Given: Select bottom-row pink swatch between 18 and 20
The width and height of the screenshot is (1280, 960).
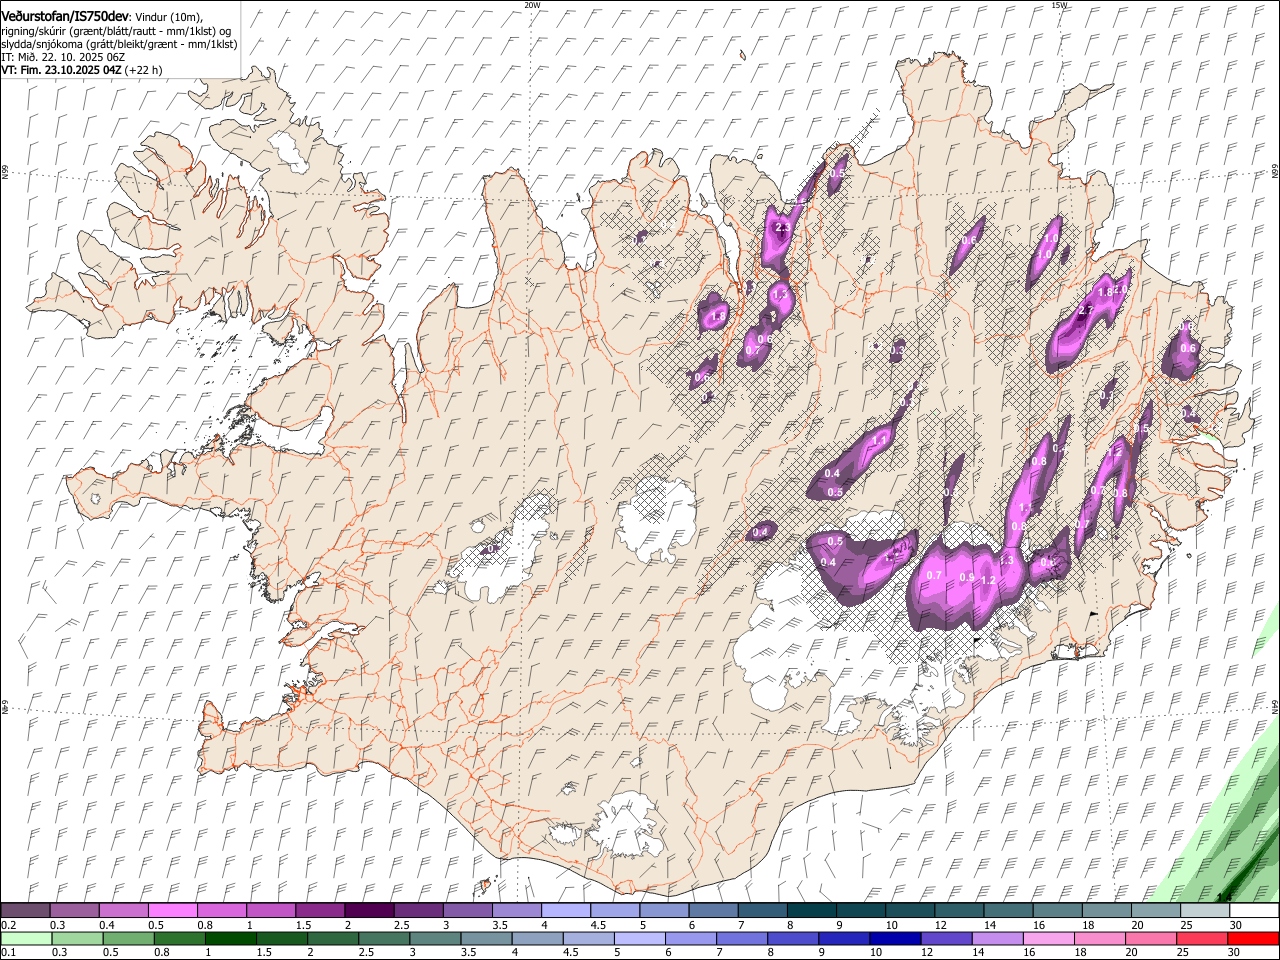Looking at the screenshot, I should tap(1101, 939).
